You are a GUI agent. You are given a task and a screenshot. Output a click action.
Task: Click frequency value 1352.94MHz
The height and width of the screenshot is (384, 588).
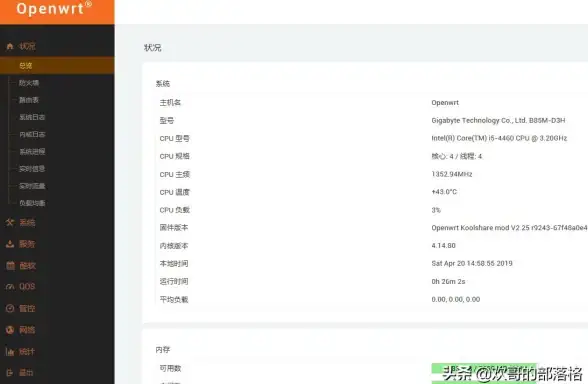point(452,174)
